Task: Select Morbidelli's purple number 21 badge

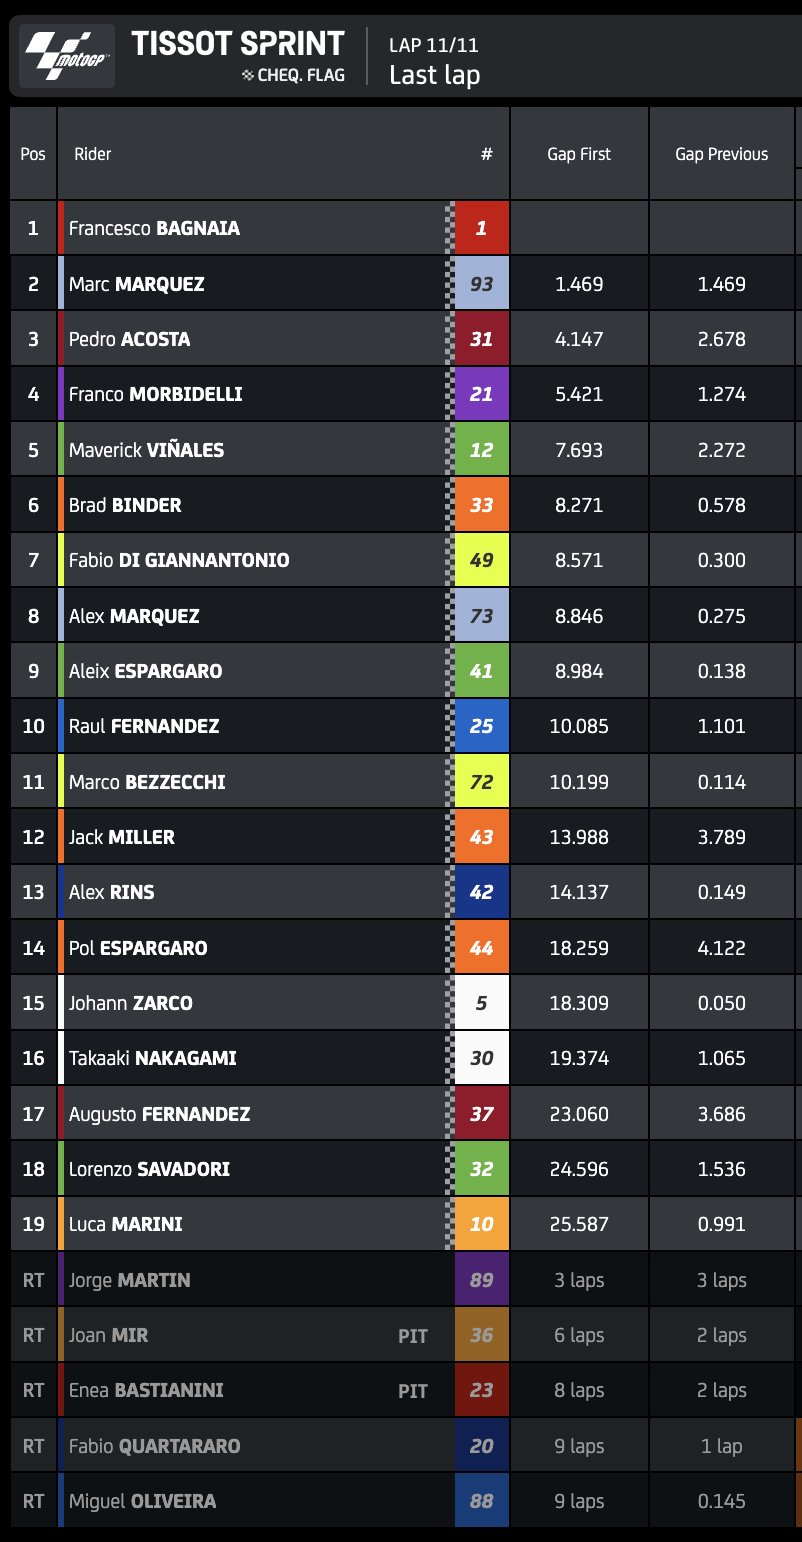Action: (481, 394)
